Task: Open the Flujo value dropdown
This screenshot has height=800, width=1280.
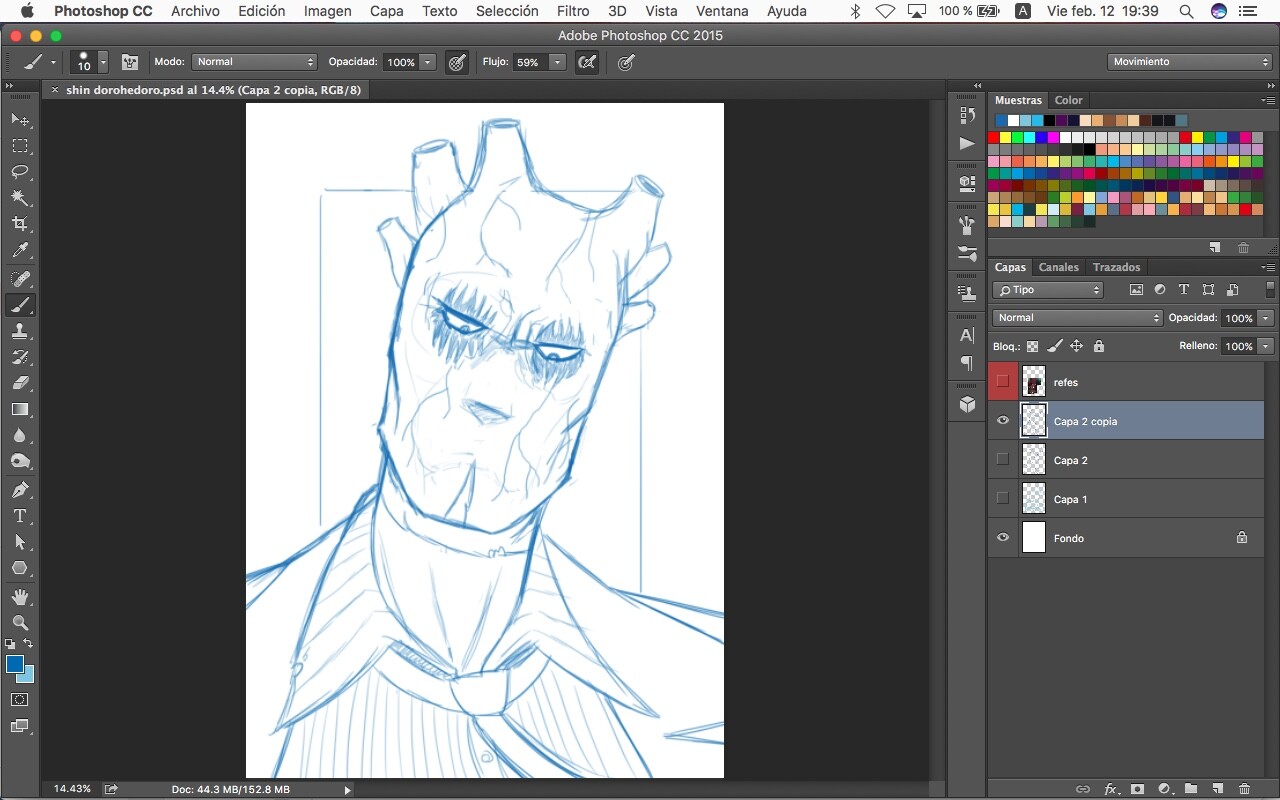Action: click(557, 62)
